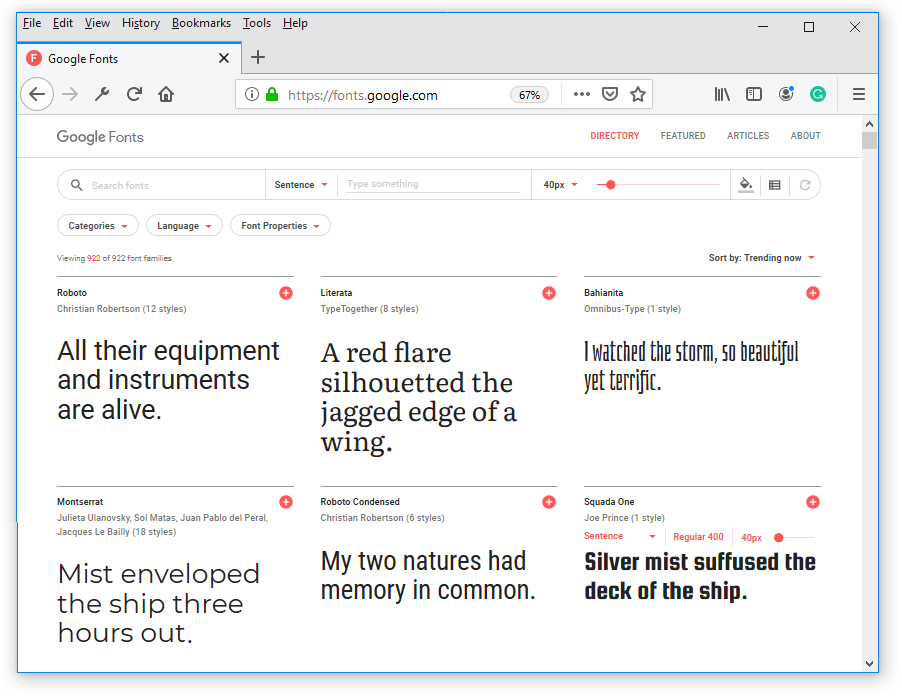Click the Literata preview sample text
The width and height of the screenshot is (902, 696).
(419, 397)
